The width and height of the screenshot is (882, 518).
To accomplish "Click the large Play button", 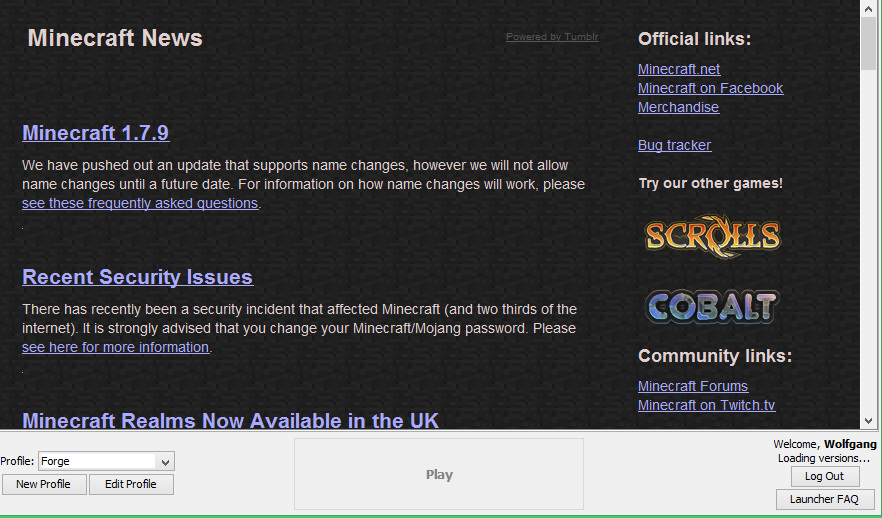I will point(439,475).
